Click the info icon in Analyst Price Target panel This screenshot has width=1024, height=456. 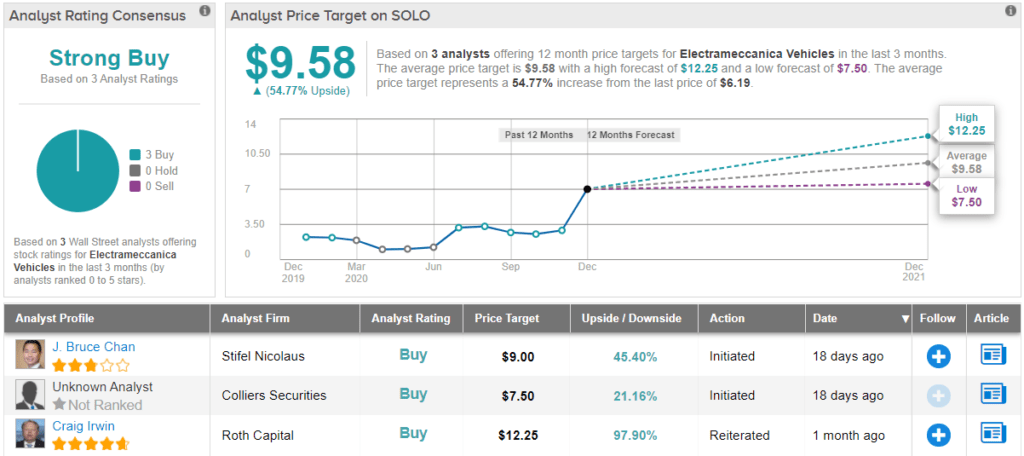(x=1009, y=11)
